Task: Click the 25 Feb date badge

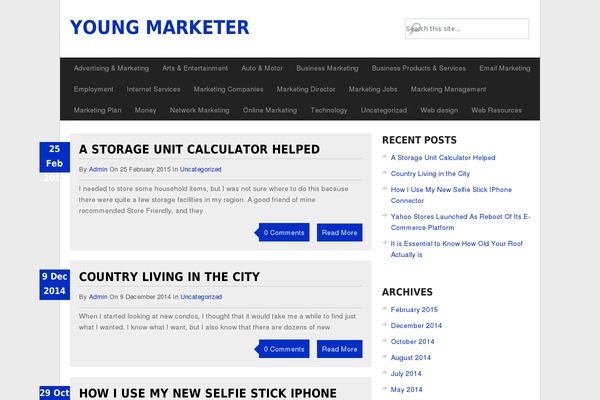Action: [54, 157]
